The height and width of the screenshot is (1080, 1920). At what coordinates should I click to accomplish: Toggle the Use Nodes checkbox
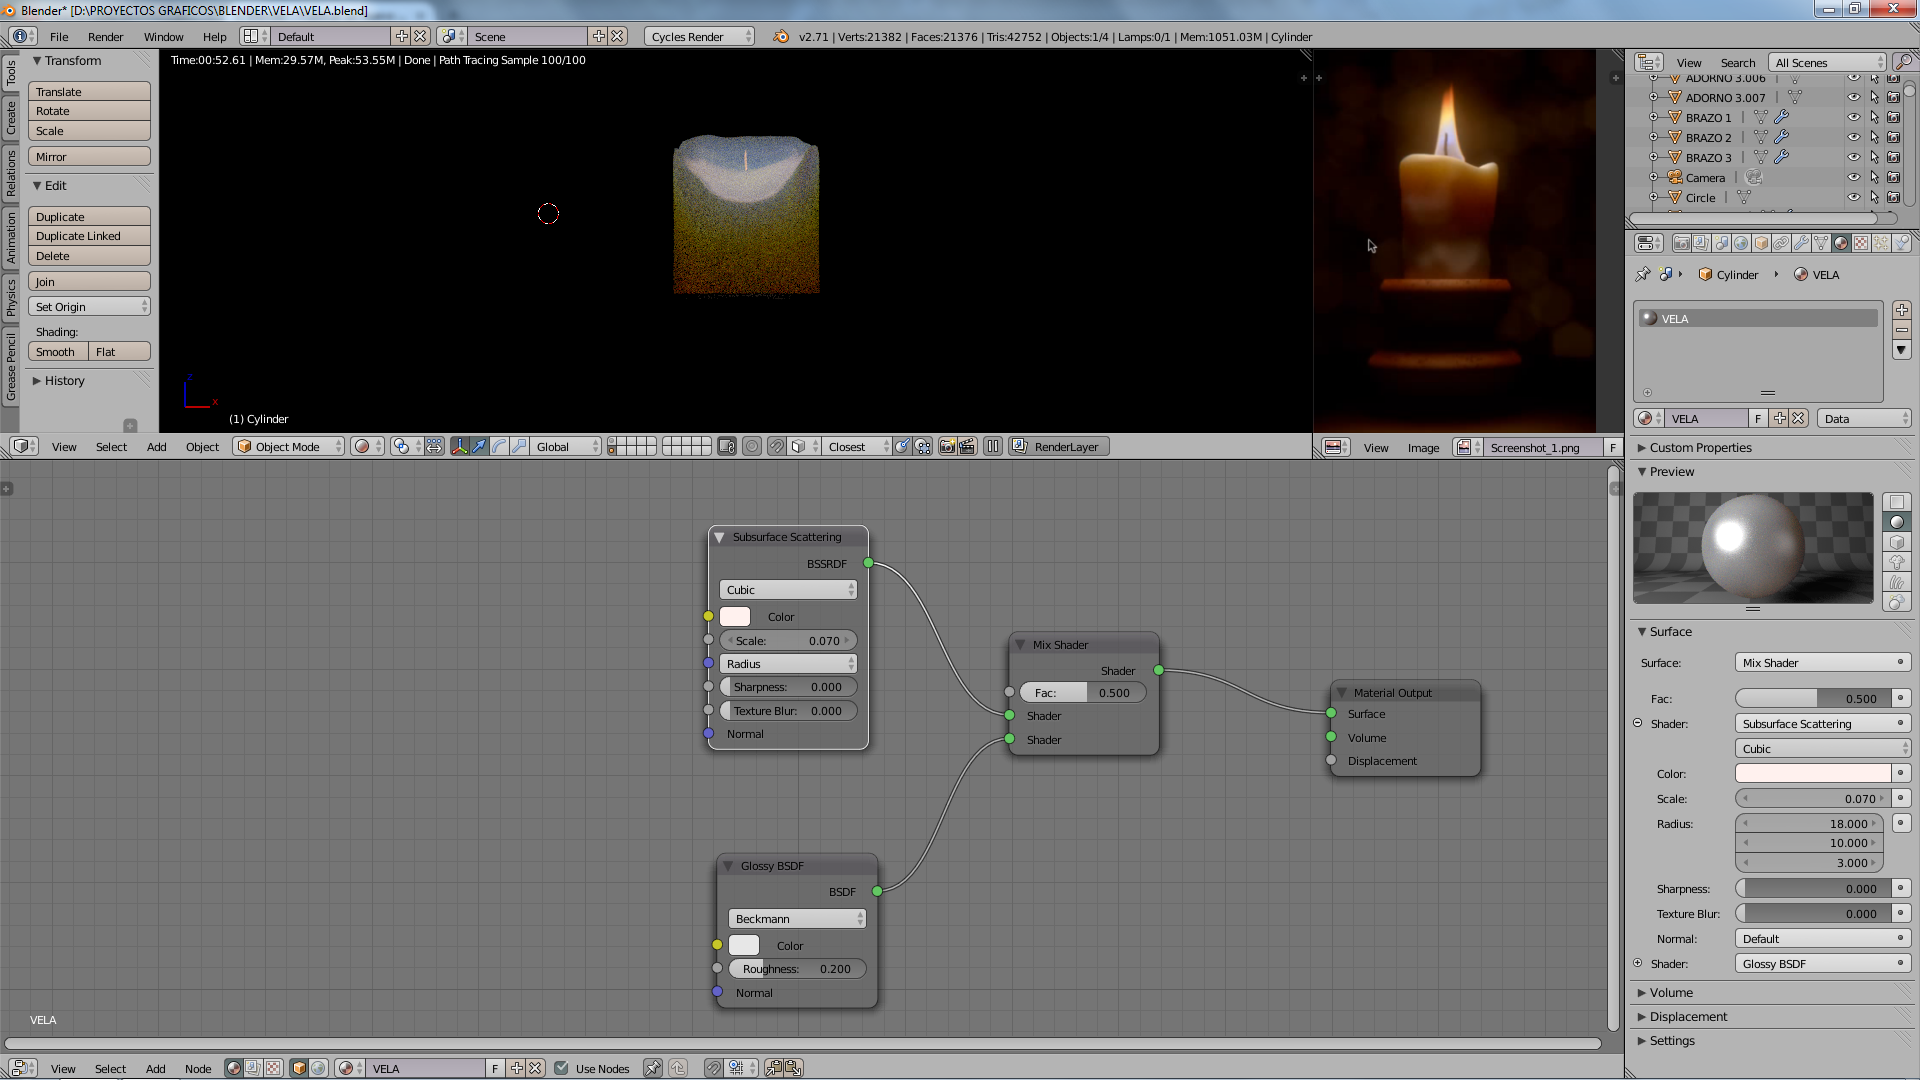(x=561, y=1068)
